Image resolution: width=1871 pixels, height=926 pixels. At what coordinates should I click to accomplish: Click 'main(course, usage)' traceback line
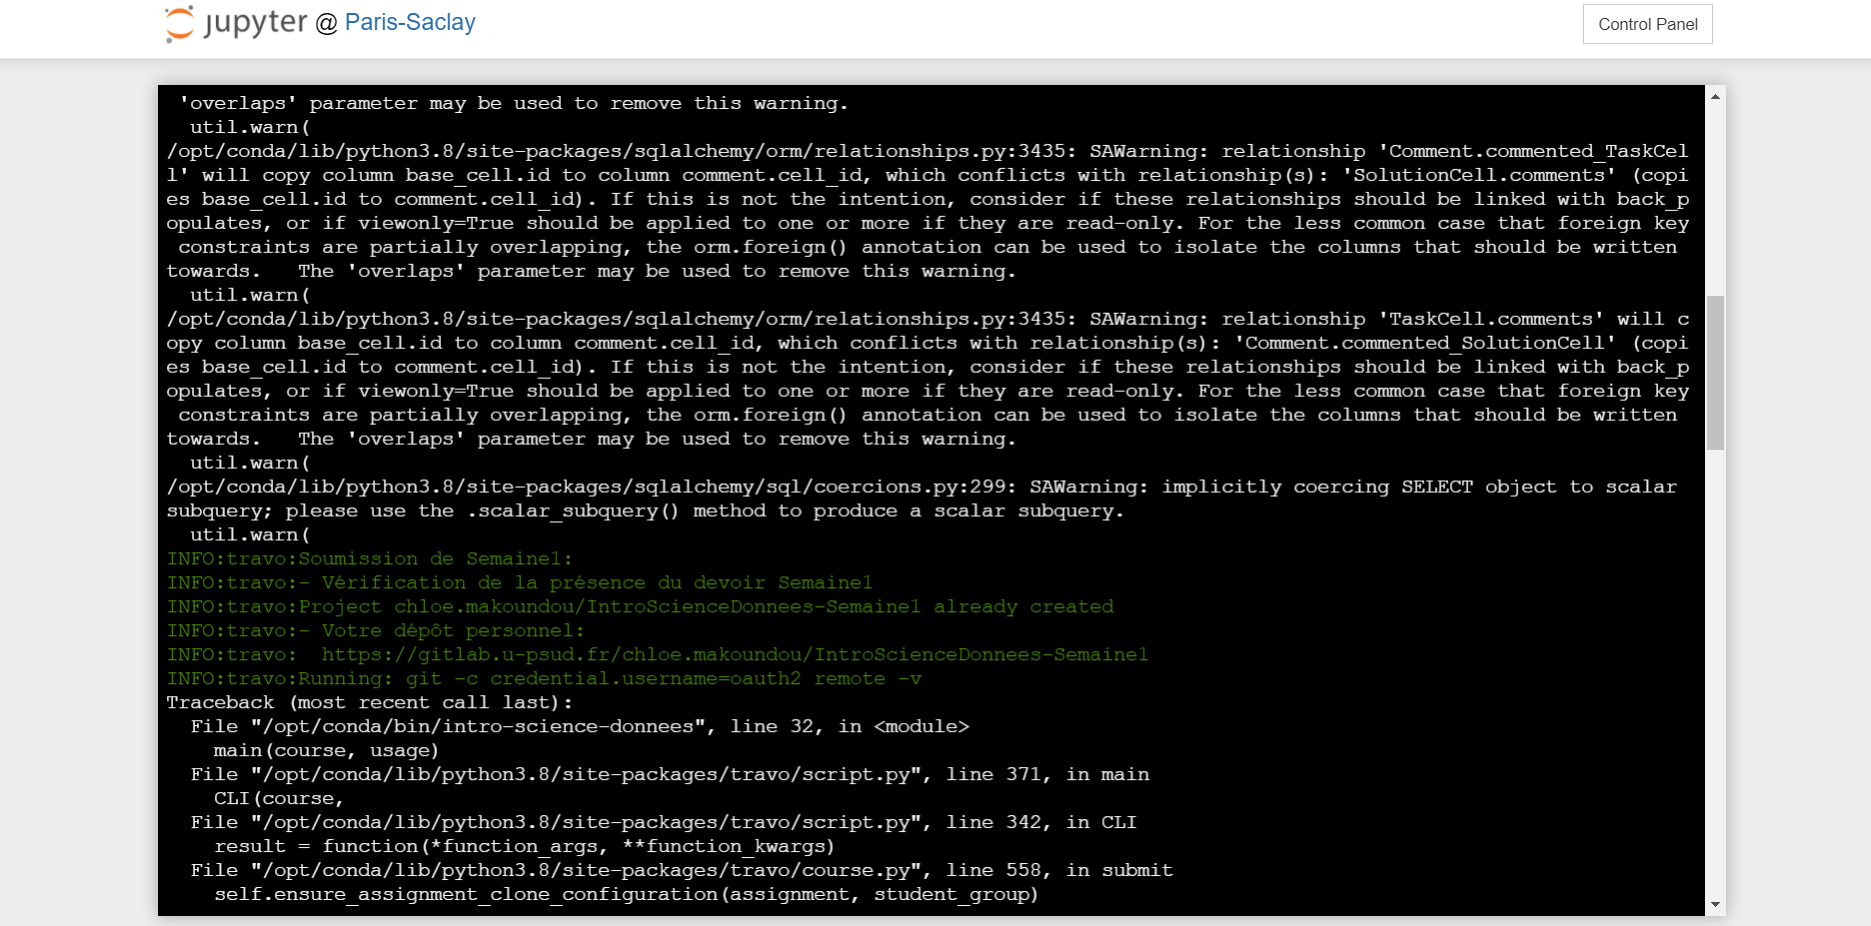pos(326,751)
